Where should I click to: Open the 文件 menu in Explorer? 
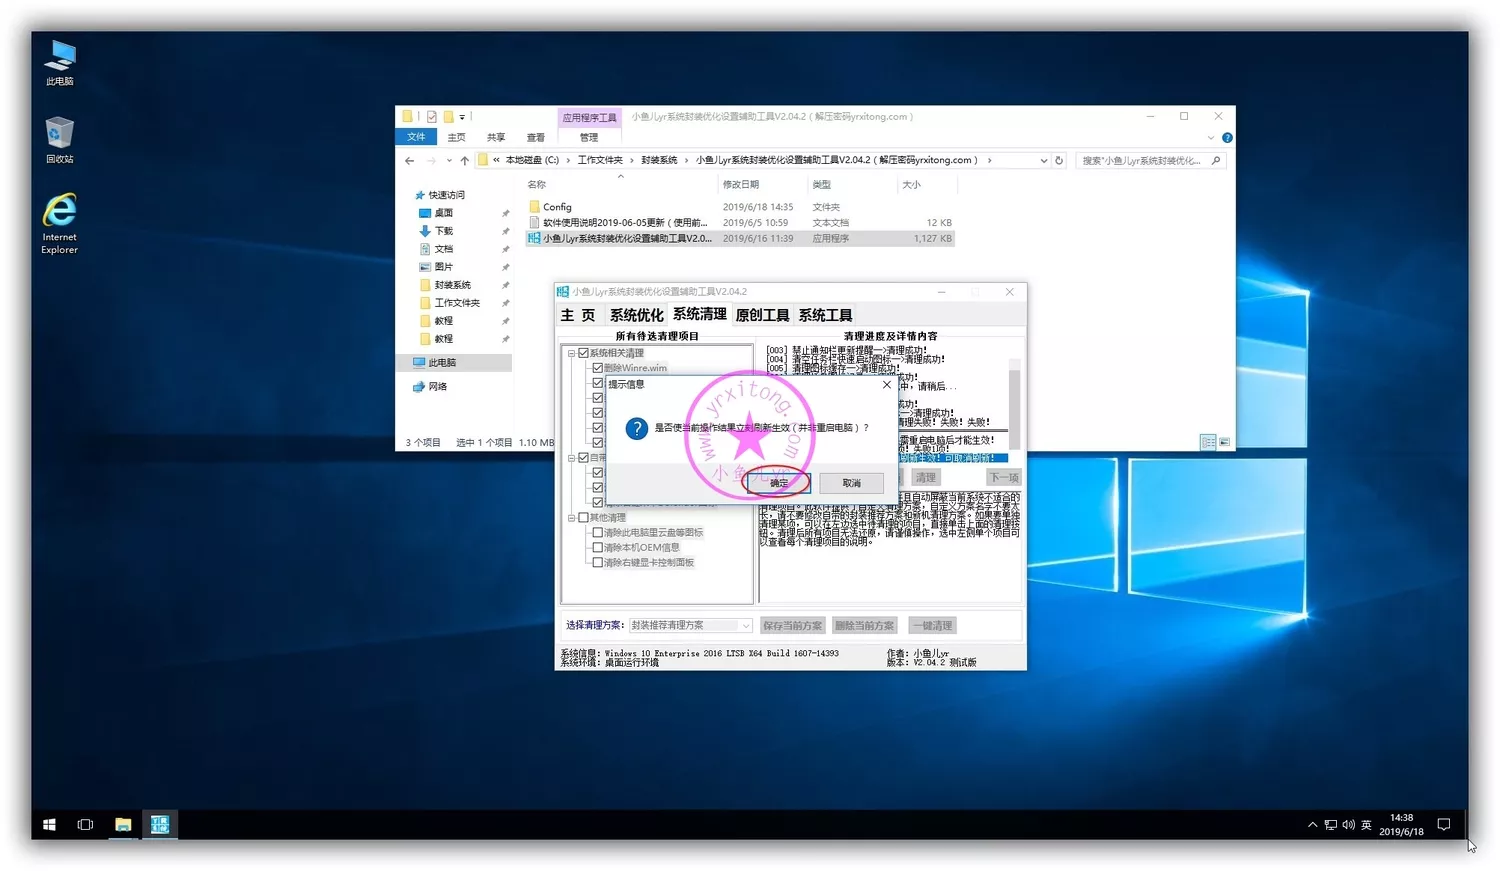(x=417, y=137)
